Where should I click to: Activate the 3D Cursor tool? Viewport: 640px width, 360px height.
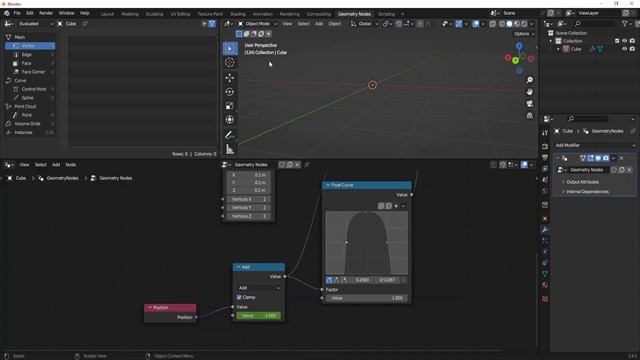pos(230,62)
